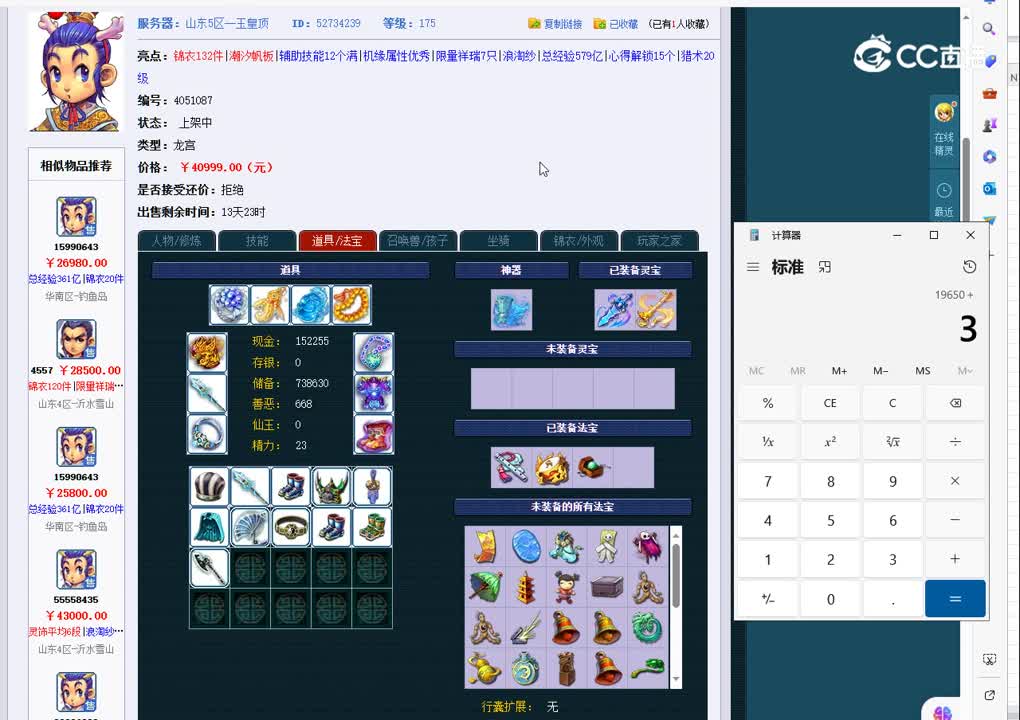1020x720 pixels.
Task: Click the Calculator plus/minus sign key
Action: point(768,598)
